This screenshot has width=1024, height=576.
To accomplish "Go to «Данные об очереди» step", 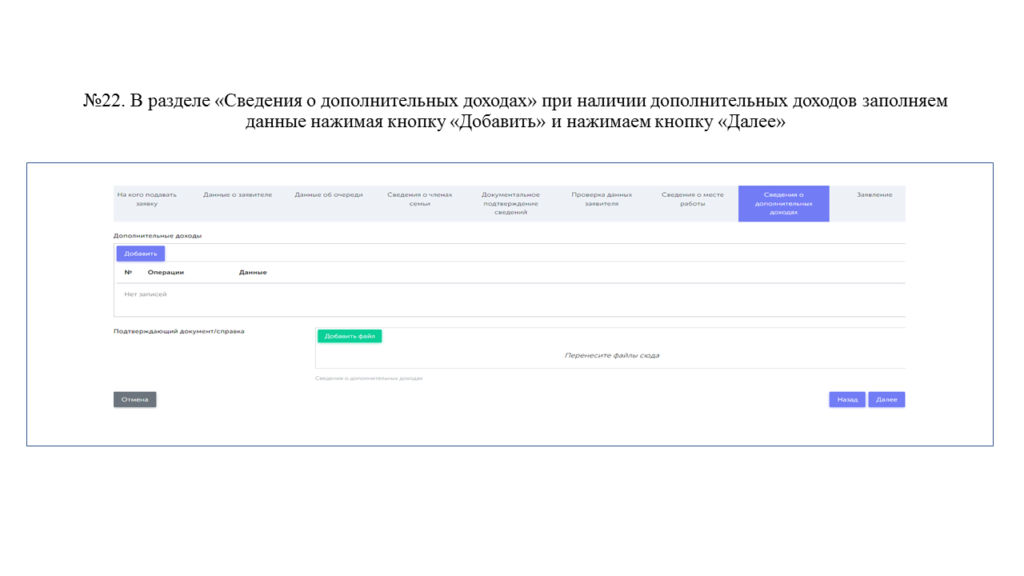I will click(x=328, y=195).
